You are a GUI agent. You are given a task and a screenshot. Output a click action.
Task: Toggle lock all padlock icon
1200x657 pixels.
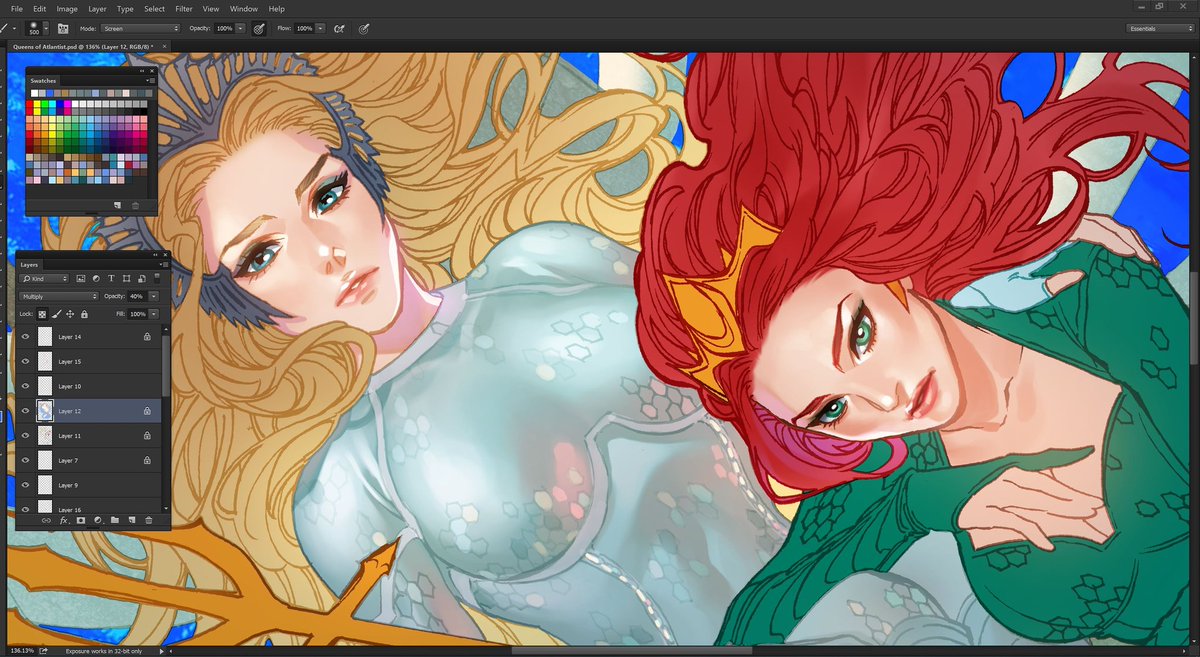coord(84,314)
